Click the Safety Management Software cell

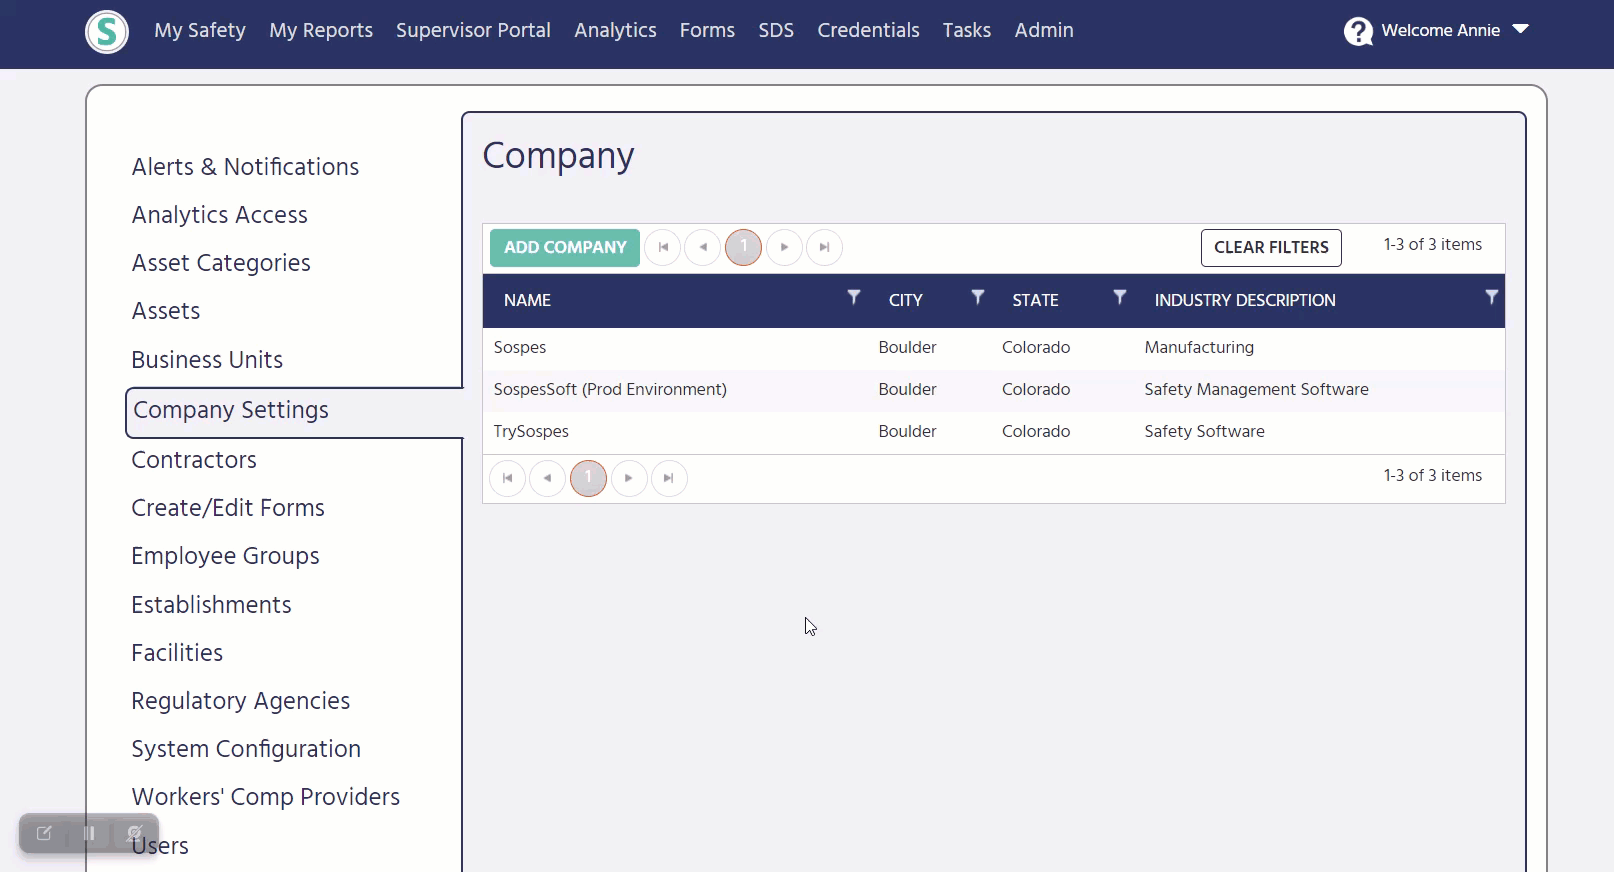click(1256, 389)
